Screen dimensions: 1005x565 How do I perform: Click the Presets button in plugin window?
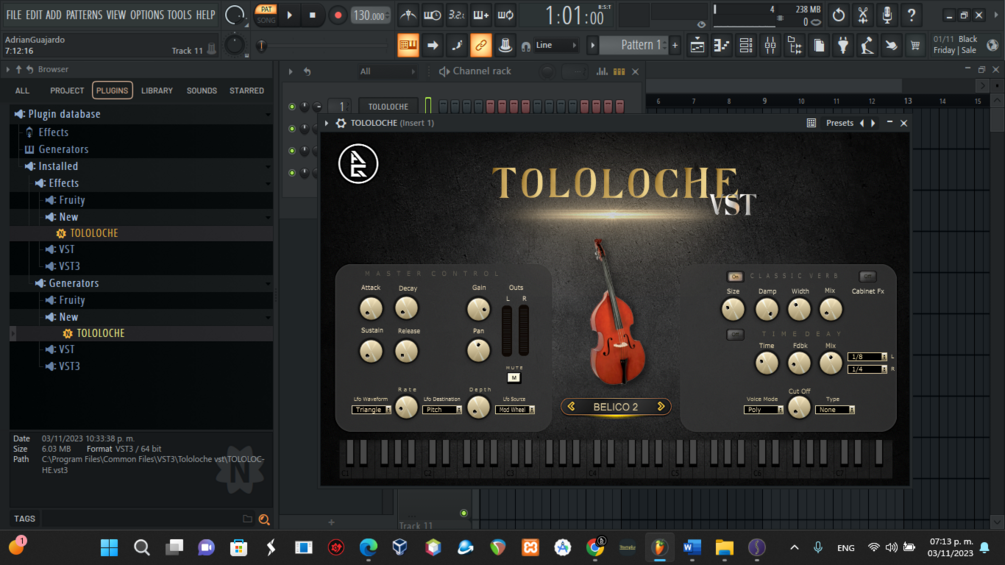tap(840, 123)
